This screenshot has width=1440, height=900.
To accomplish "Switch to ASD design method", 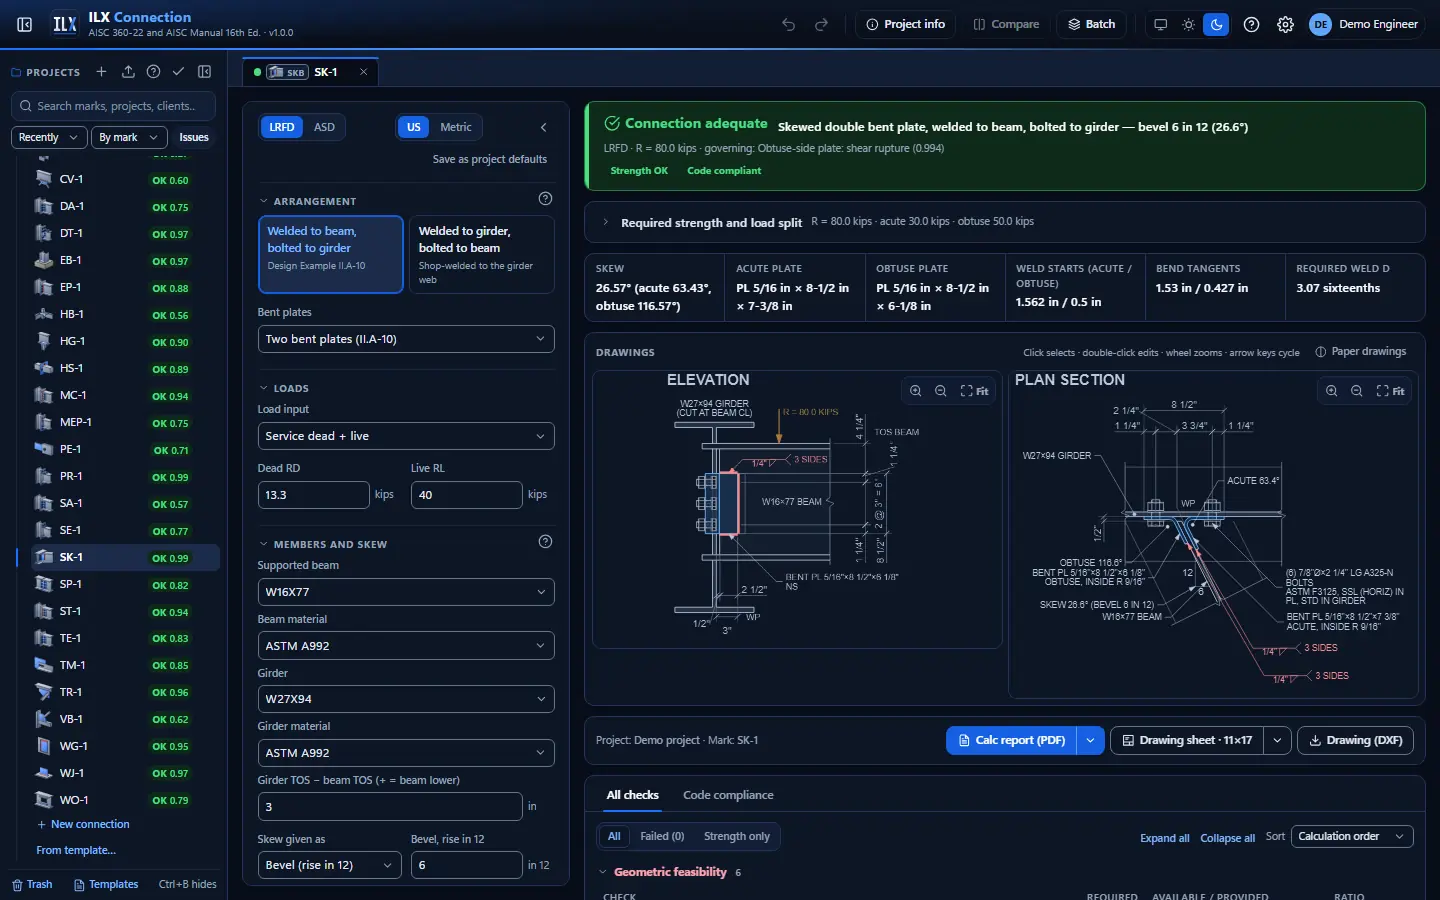I will [324, 127].
